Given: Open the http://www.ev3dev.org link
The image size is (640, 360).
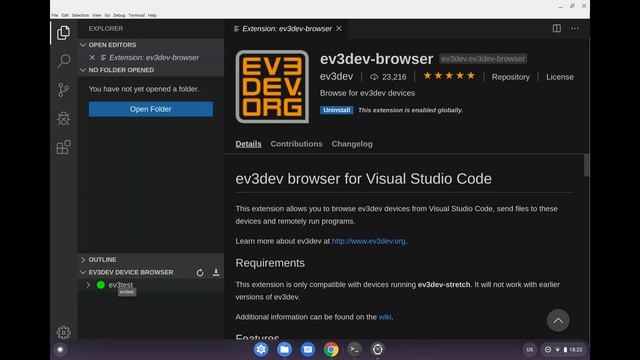Looking at the screenshot, I should pos(369,241).
